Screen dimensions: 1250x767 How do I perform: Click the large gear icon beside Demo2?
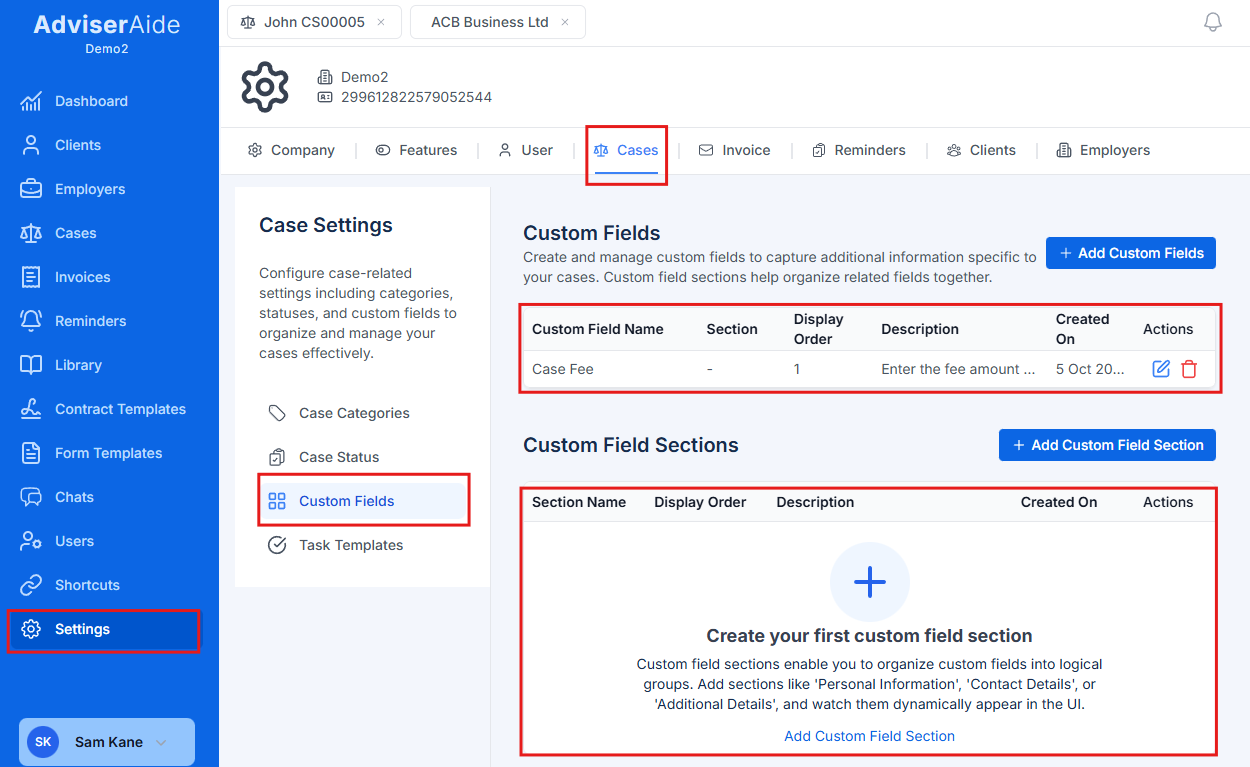click(x=264, y=87)
